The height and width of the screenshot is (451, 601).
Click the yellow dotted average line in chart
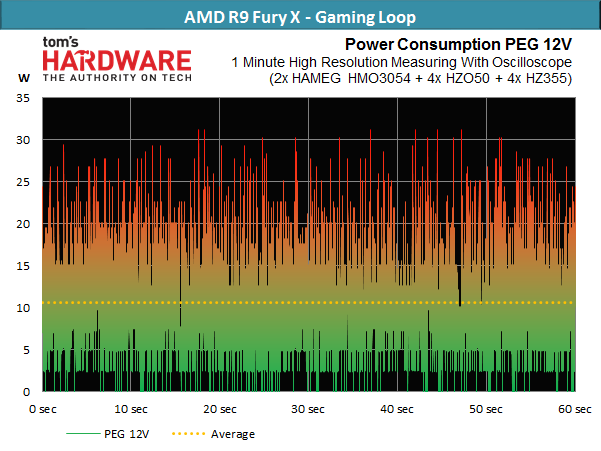pyautogui.click(x=309, y=303)
